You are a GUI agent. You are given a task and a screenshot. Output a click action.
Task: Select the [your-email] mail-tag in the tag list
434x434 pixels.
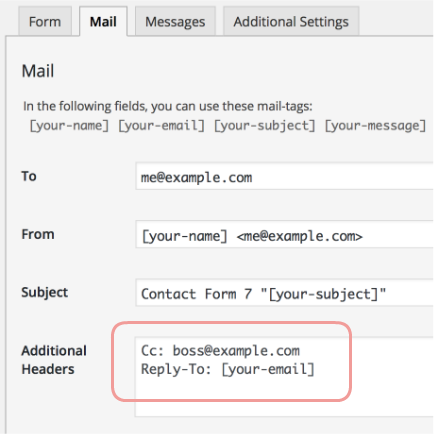(x=161, y=126)
